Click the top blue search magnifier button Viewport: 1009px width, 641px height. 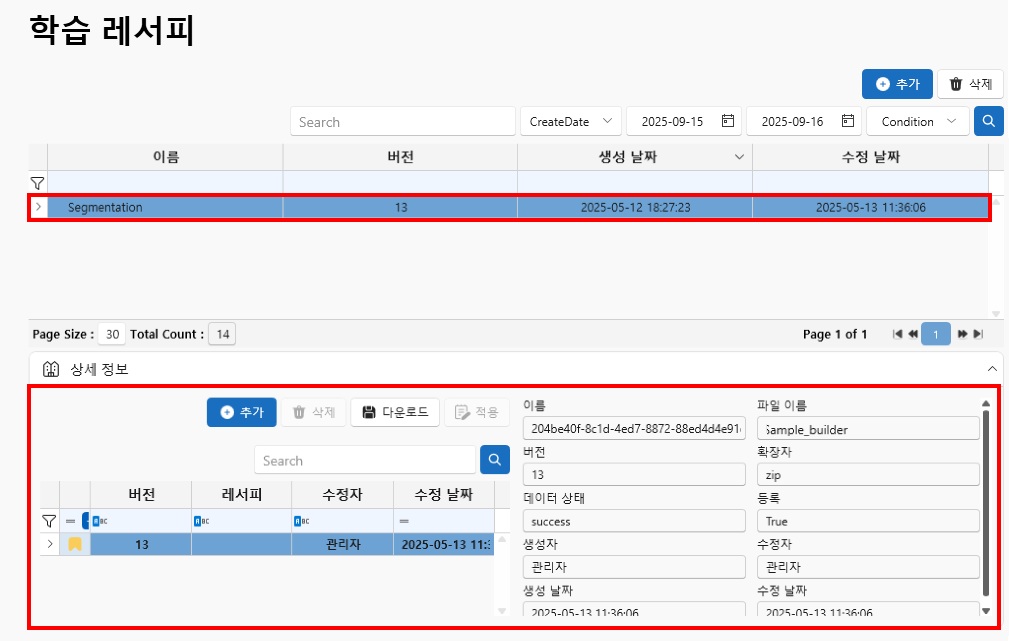pos(987,121)
